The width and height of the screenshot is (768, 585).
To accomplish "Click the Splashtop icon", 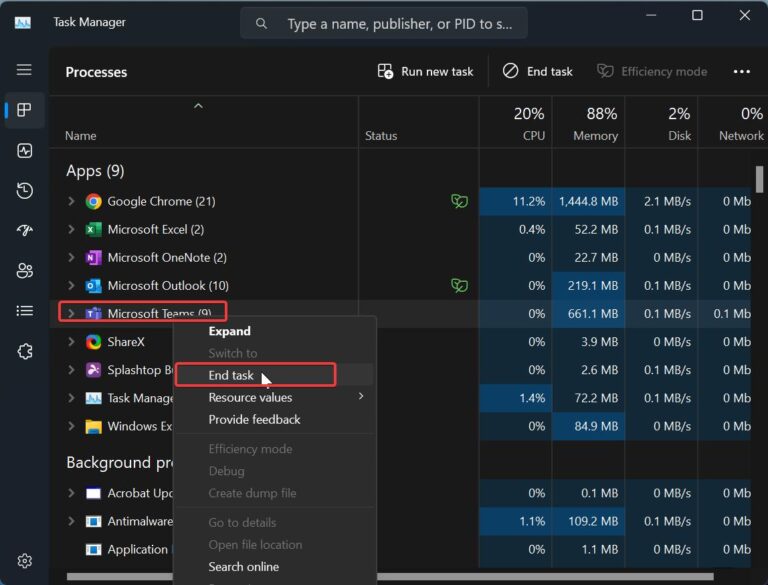I will (93, 369).
